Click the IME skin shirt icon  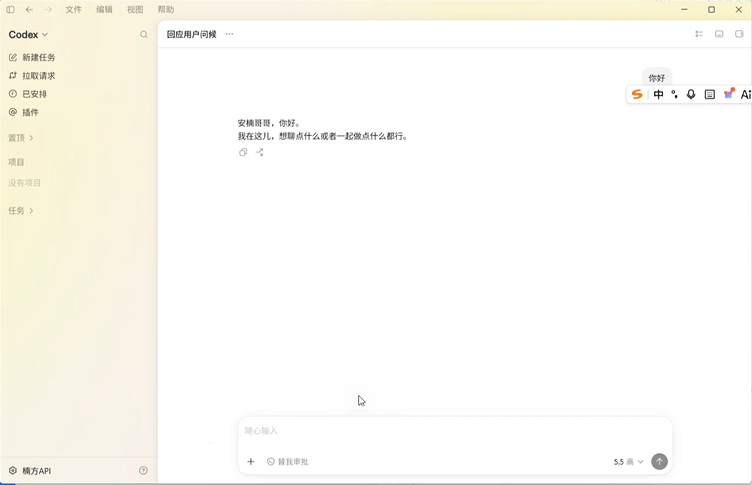(x=729, y=94)
